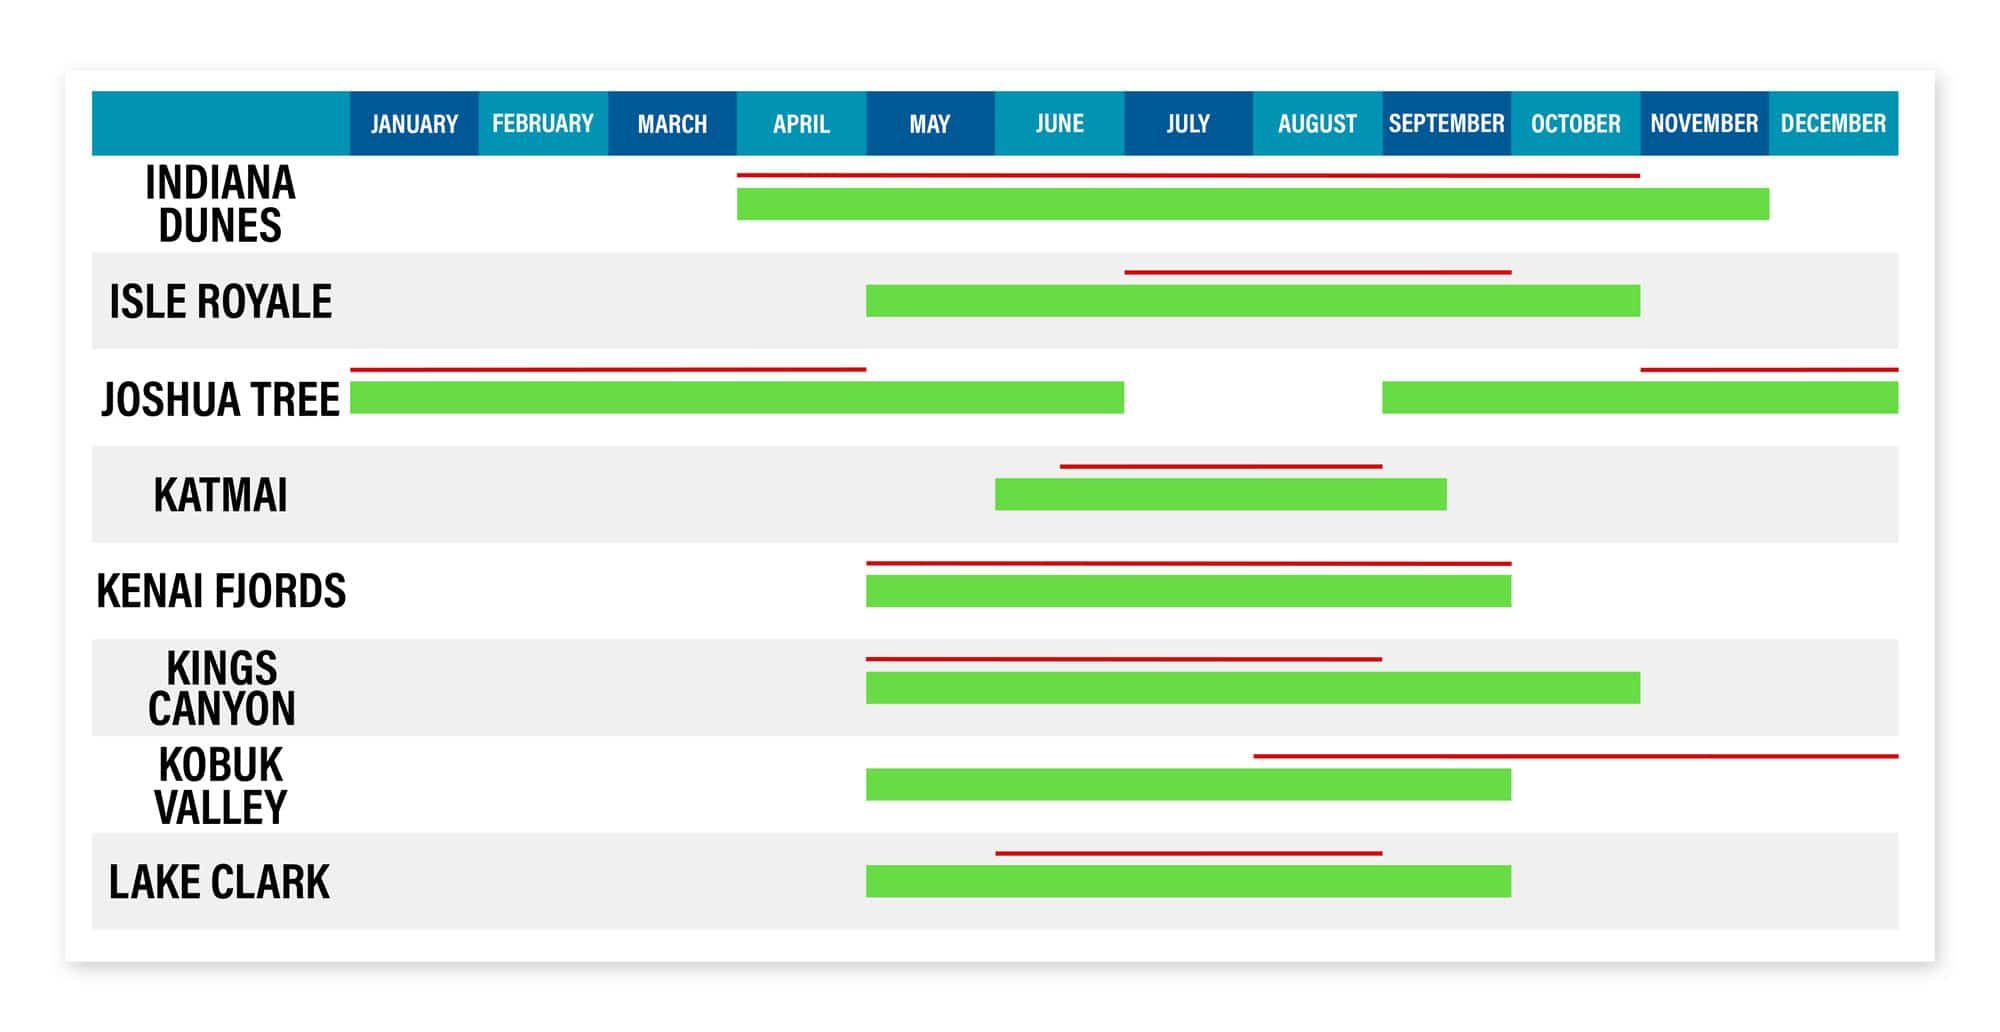The width and height of the screenshot is (2000, 1032).
Task: Click the JOSHUA TREE park name
Action: pos(220,399)
